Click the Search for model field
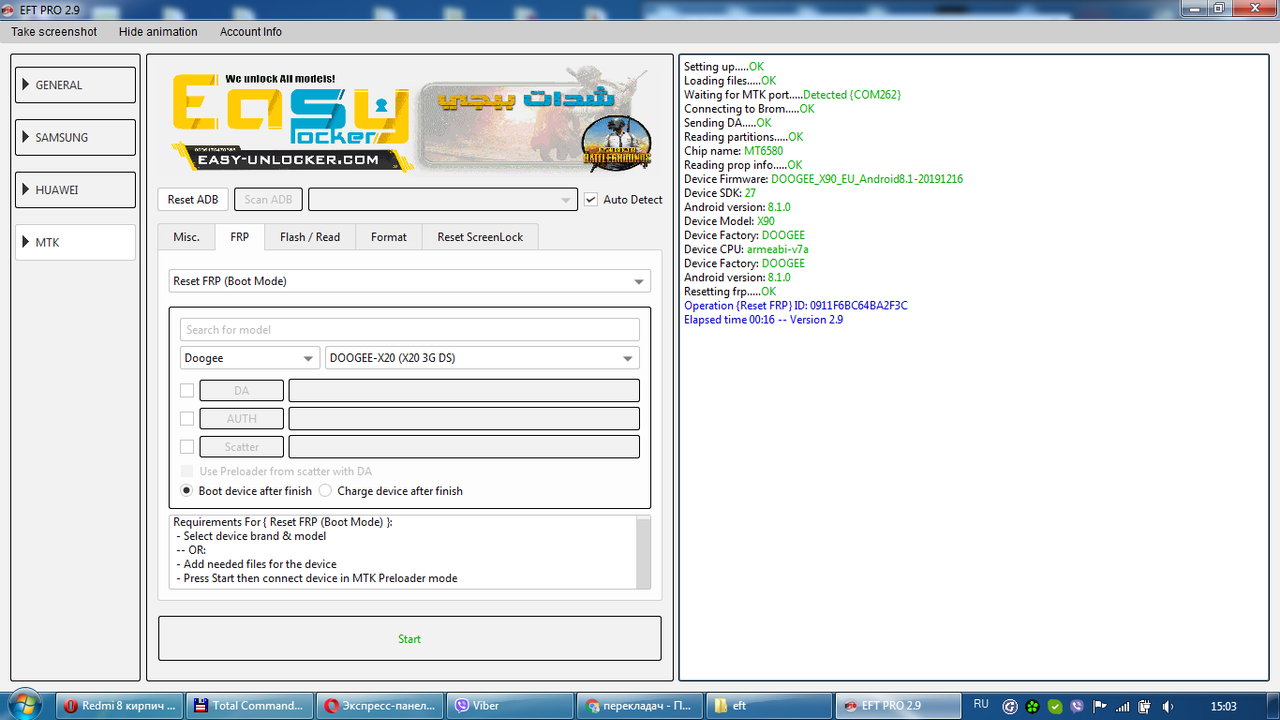This screenshot has height=720, width=1280. coord(410,330)
